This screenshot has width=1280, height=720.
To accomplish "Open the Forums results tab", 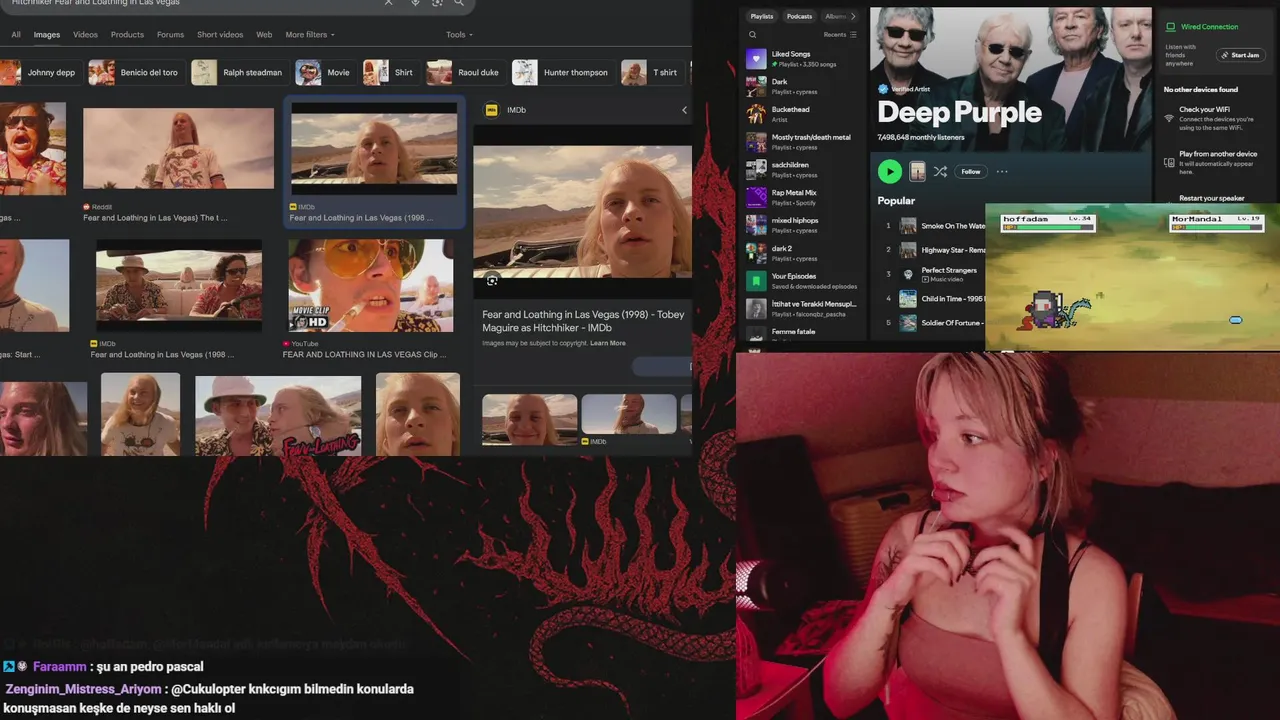I will [x=170, y=35].
